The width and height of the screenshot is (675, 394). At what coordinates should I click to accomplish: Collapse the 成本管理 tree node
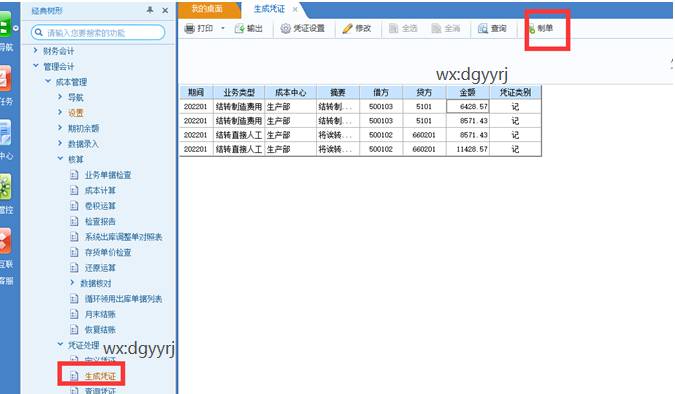48,81
